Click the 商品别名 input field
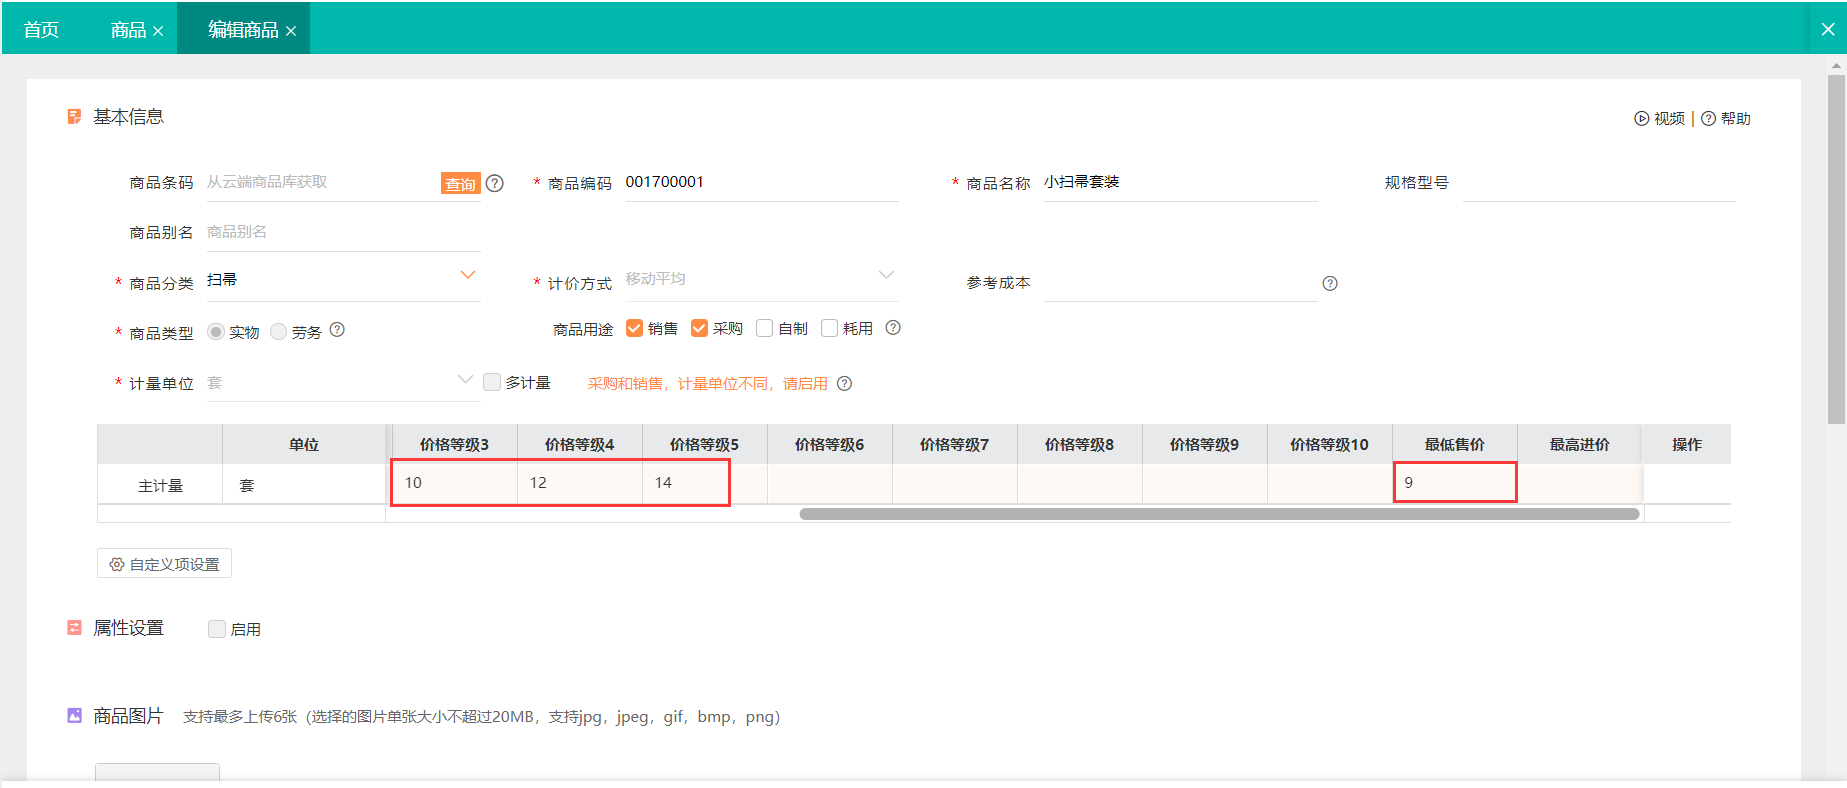Image resolution: width=1847 pixels, height=788 pixels. pos(343,232)
